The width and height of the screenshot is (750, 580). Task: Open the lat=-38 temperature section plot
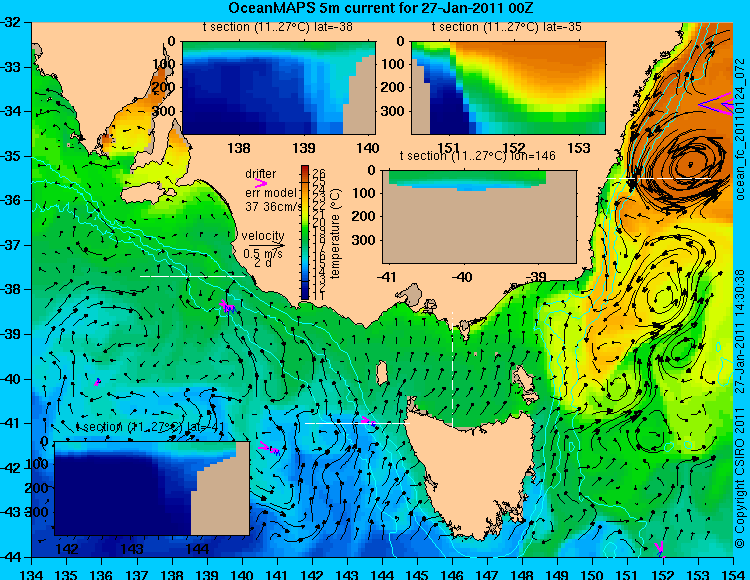(x=279, y=88)
